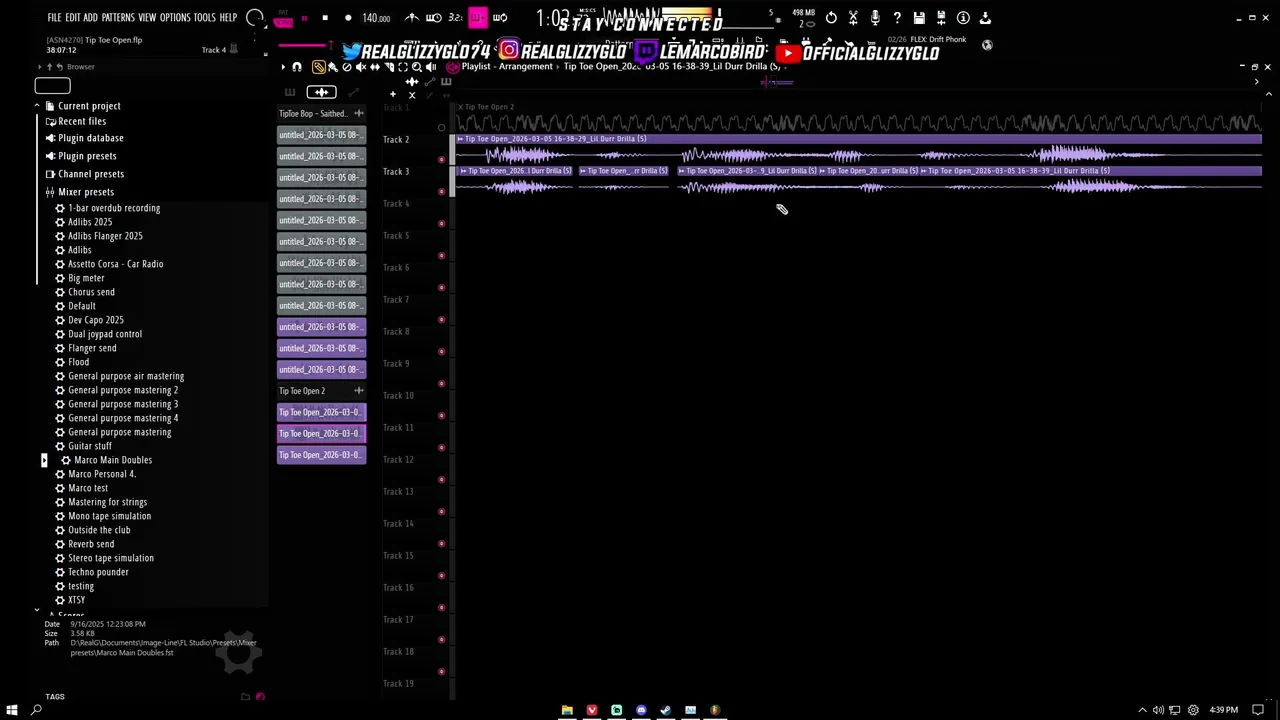The height and width of the screenshot is (720, 1280).
Task: Mute Track 5 using its pink dot
Action: click(442, 255)
